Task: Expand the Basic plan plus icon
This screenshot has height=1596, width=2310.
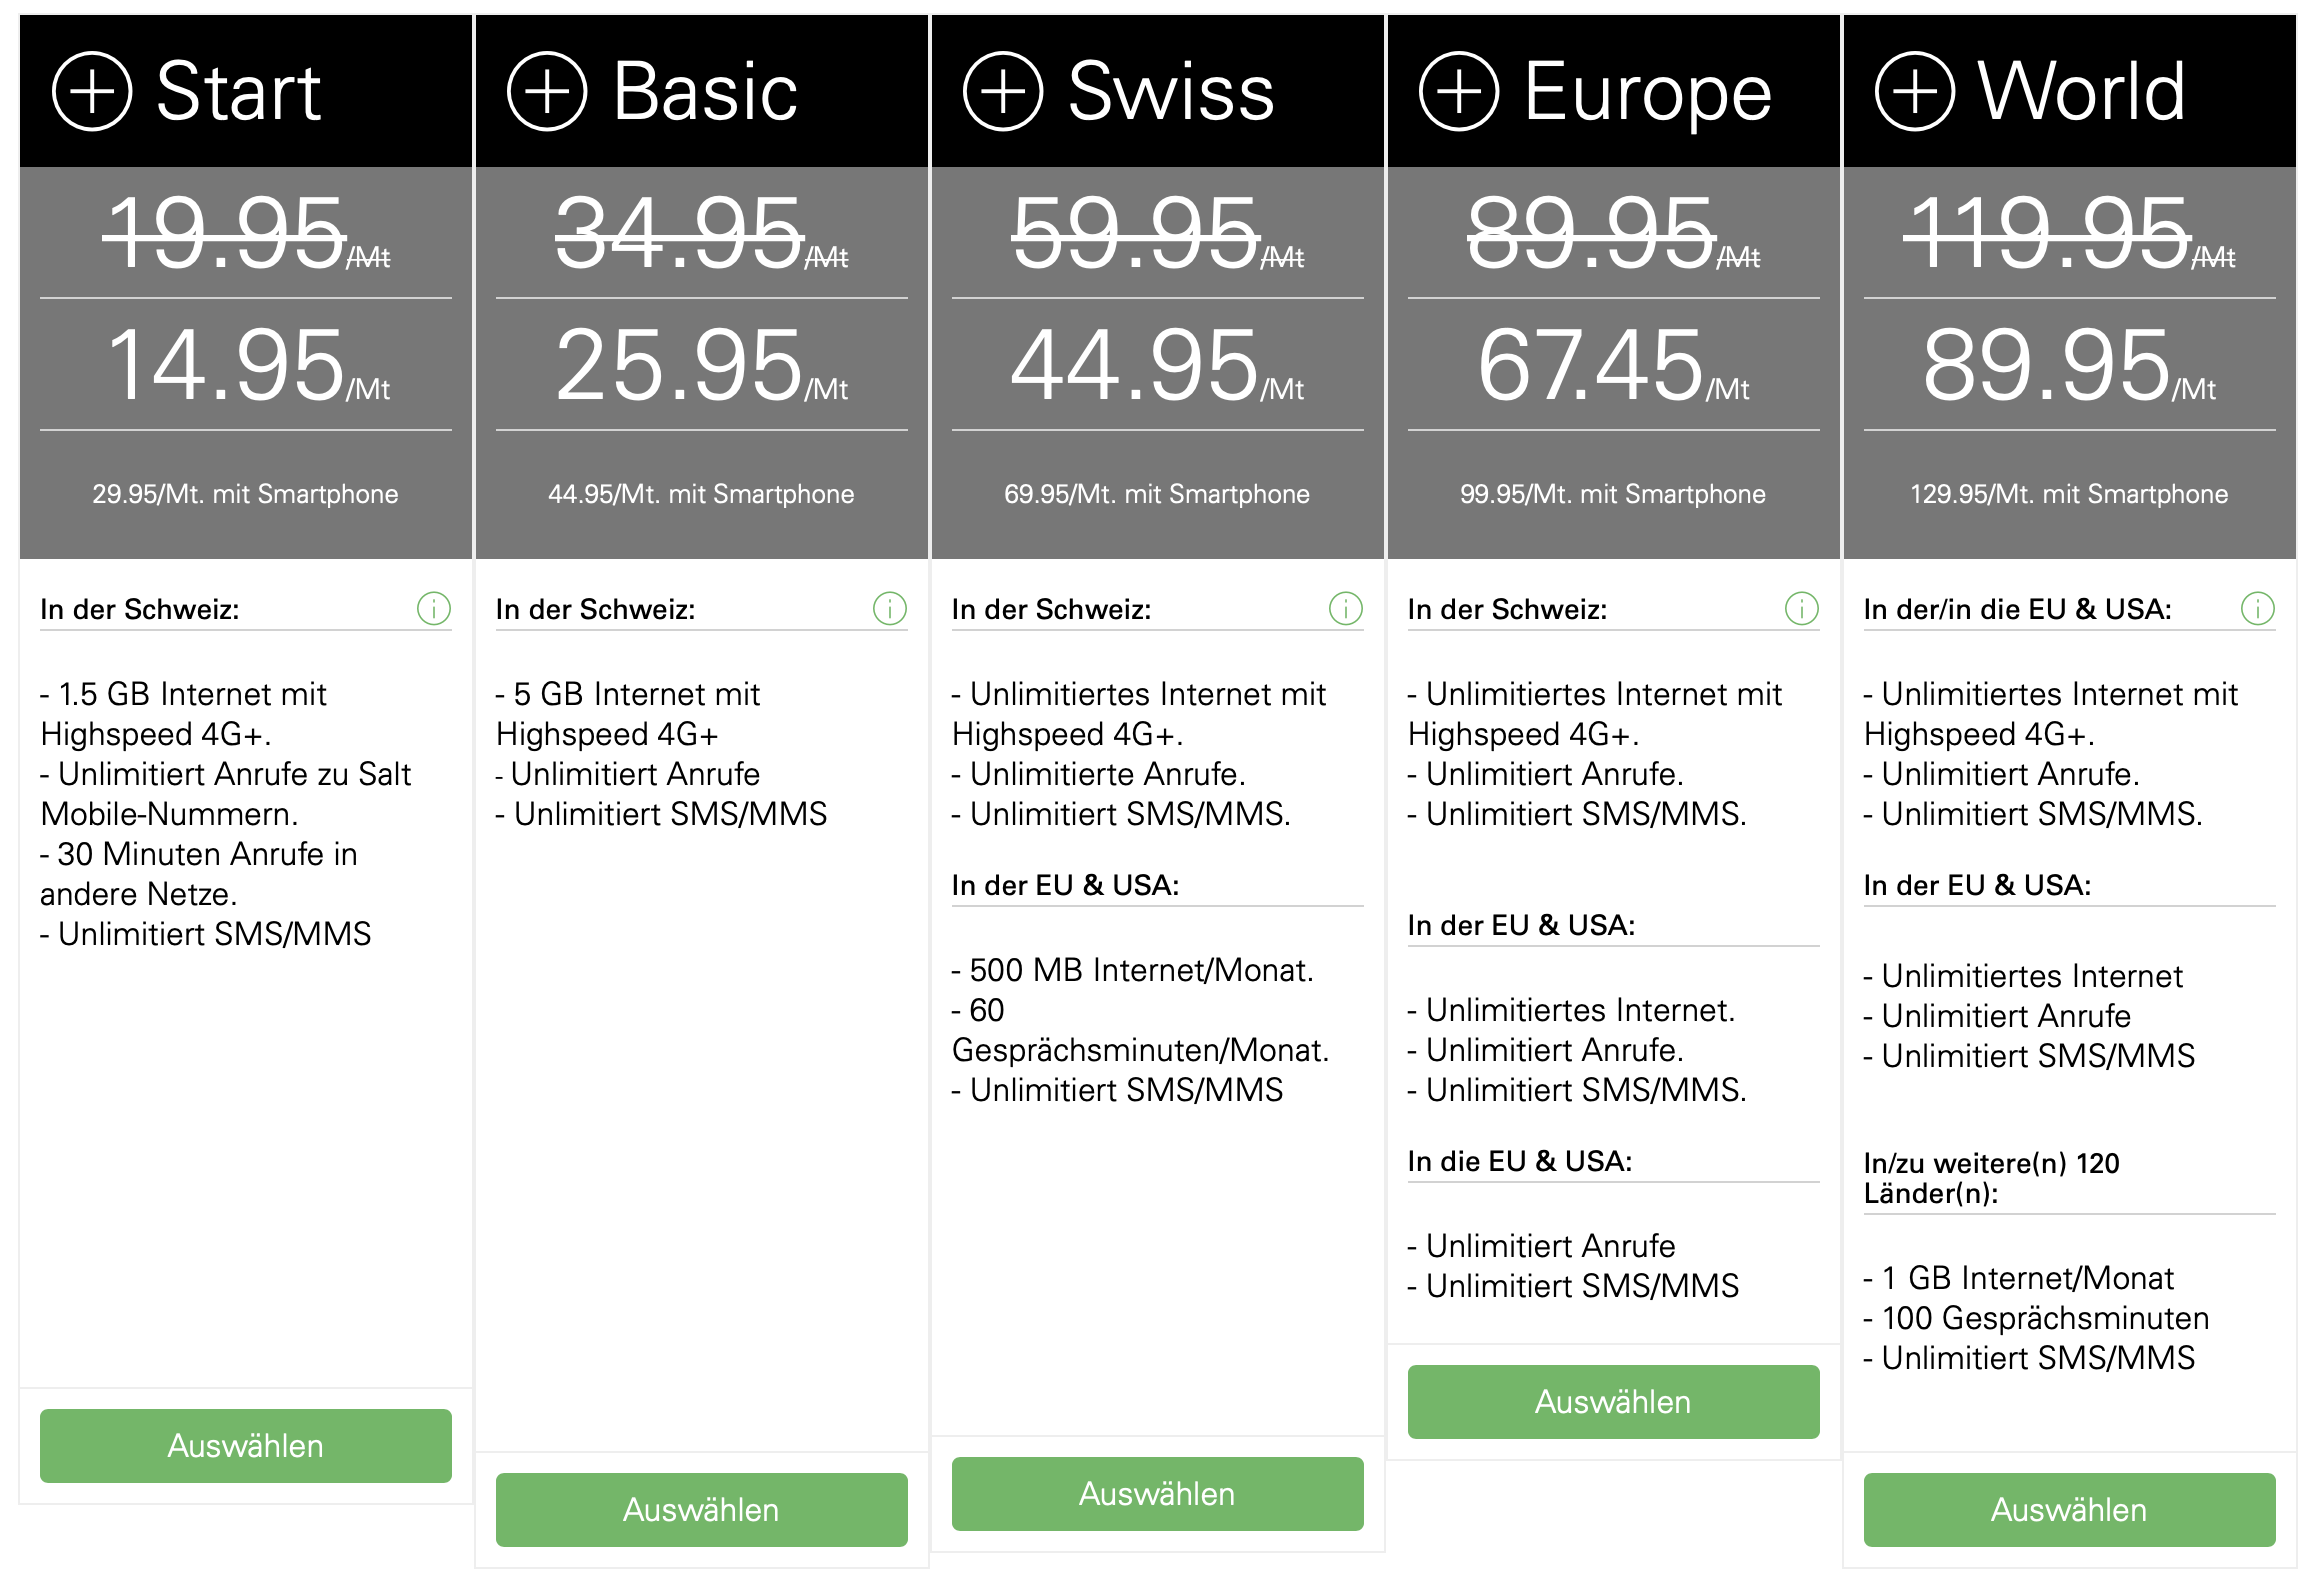Action: click(x=547, y=91)
